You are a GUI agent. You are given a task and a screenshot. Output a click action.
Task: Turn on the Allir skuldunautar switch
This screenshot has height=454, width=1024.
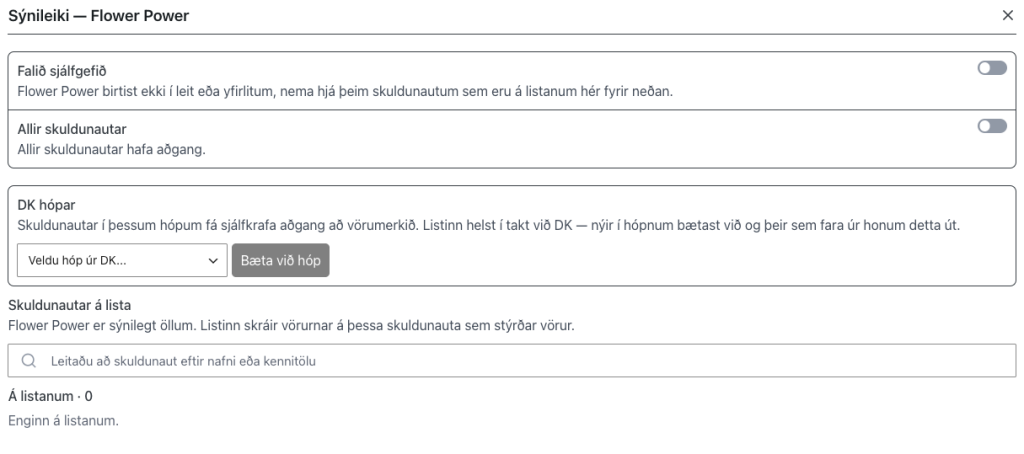(992, 126)
